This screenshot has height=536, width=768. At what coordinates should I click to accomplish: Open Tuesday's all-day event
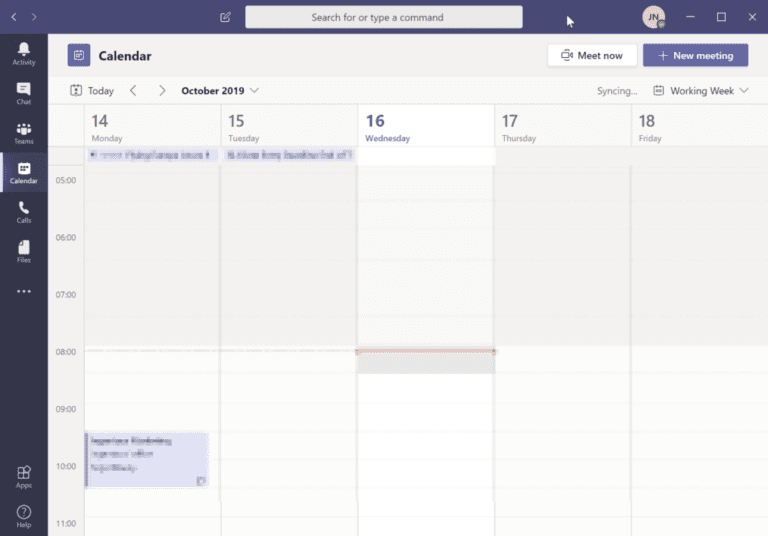[x=289, y=155]
